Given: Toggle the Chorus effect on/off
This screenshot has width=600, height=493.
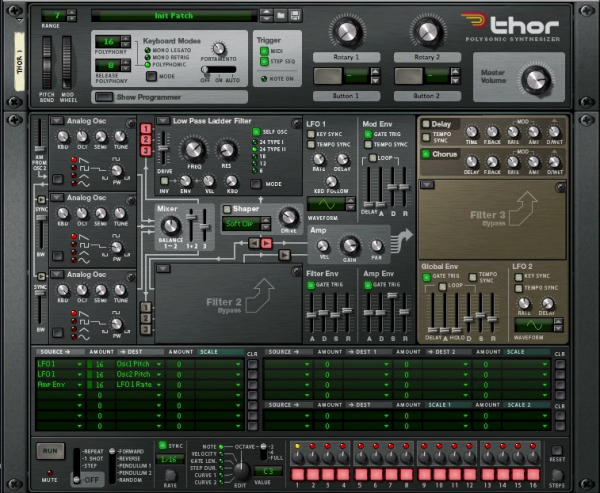Looking at the screenshot, I should pyautogui.click(x=426, y=154).
